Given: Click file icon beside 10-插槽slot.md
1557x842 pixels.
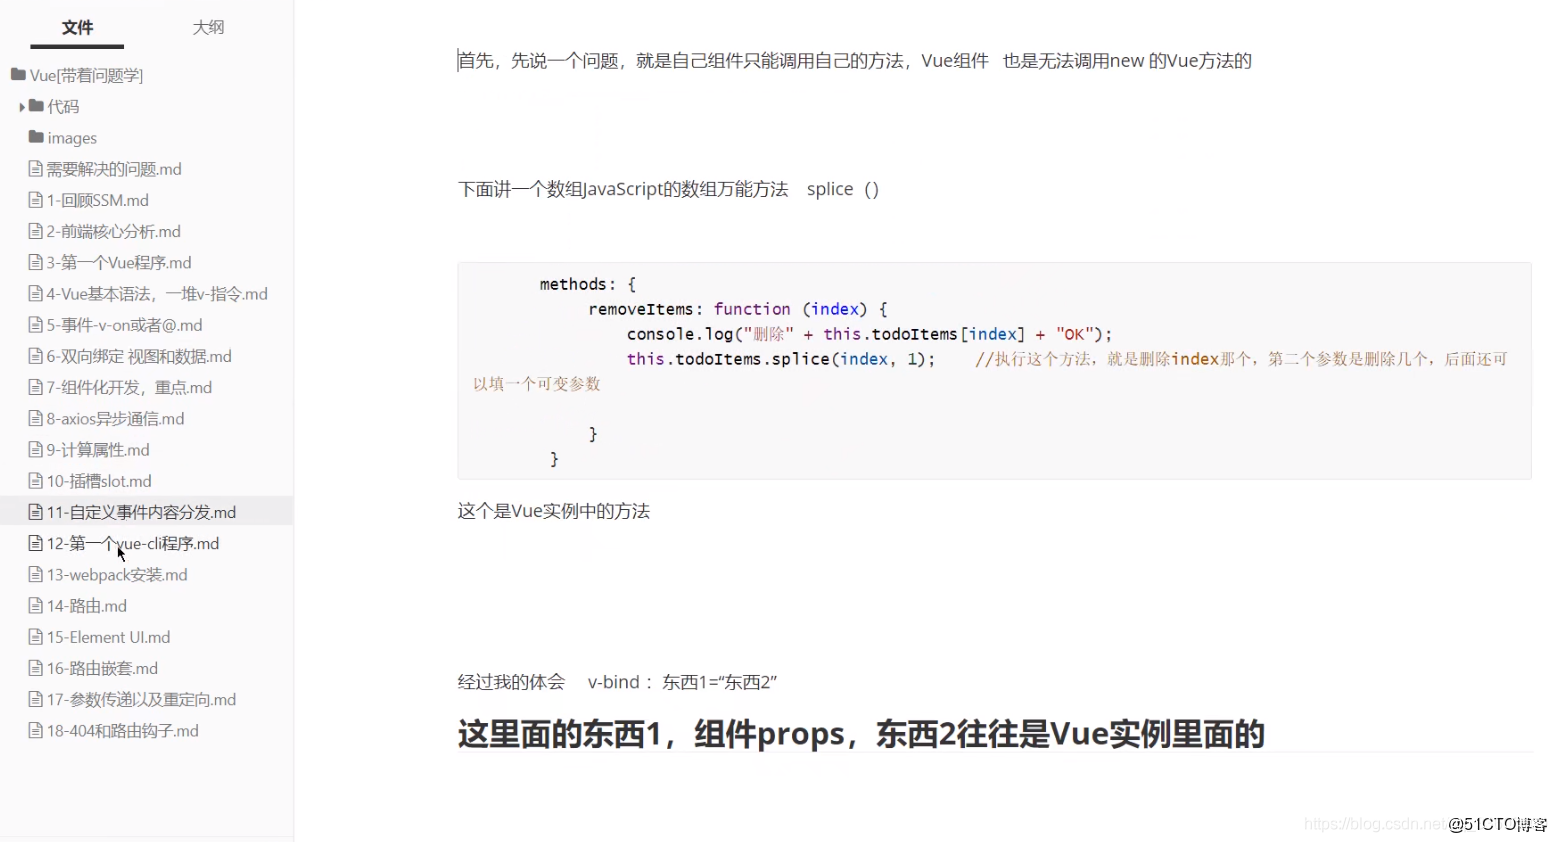Looking at the screenshot, I should [36, 481].
